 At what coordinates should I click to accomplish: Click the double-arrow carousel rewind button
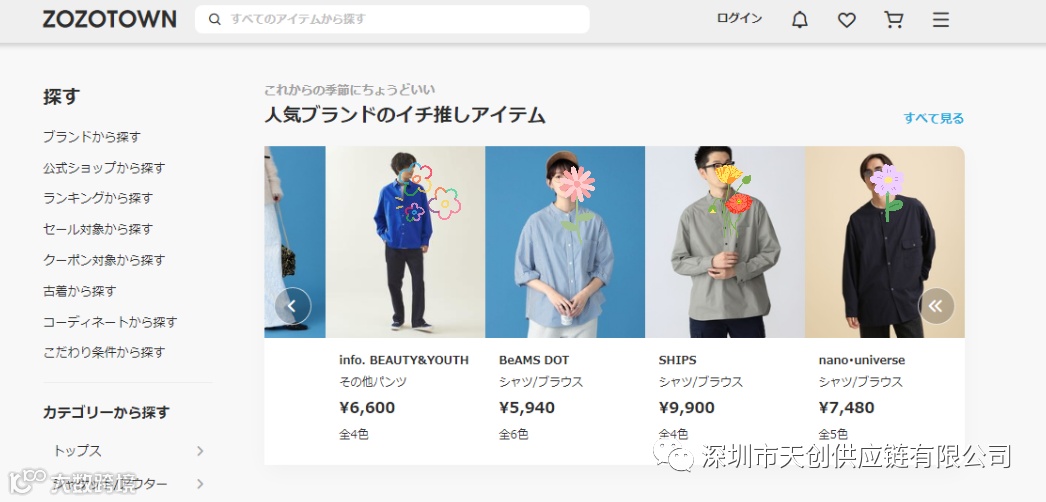click(936, 306)
